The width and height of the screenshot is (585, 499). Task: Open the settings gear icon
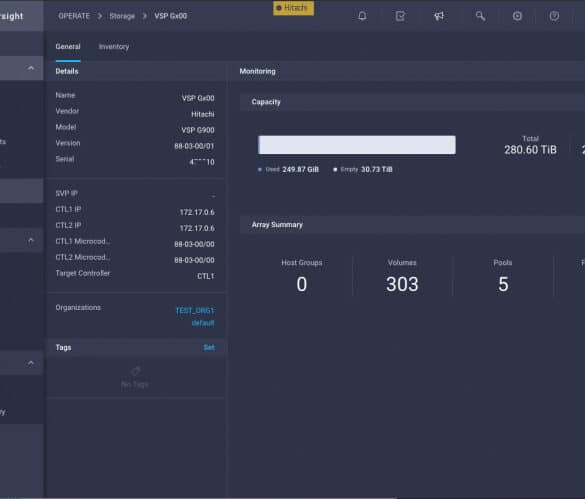(x=517, y=16)
